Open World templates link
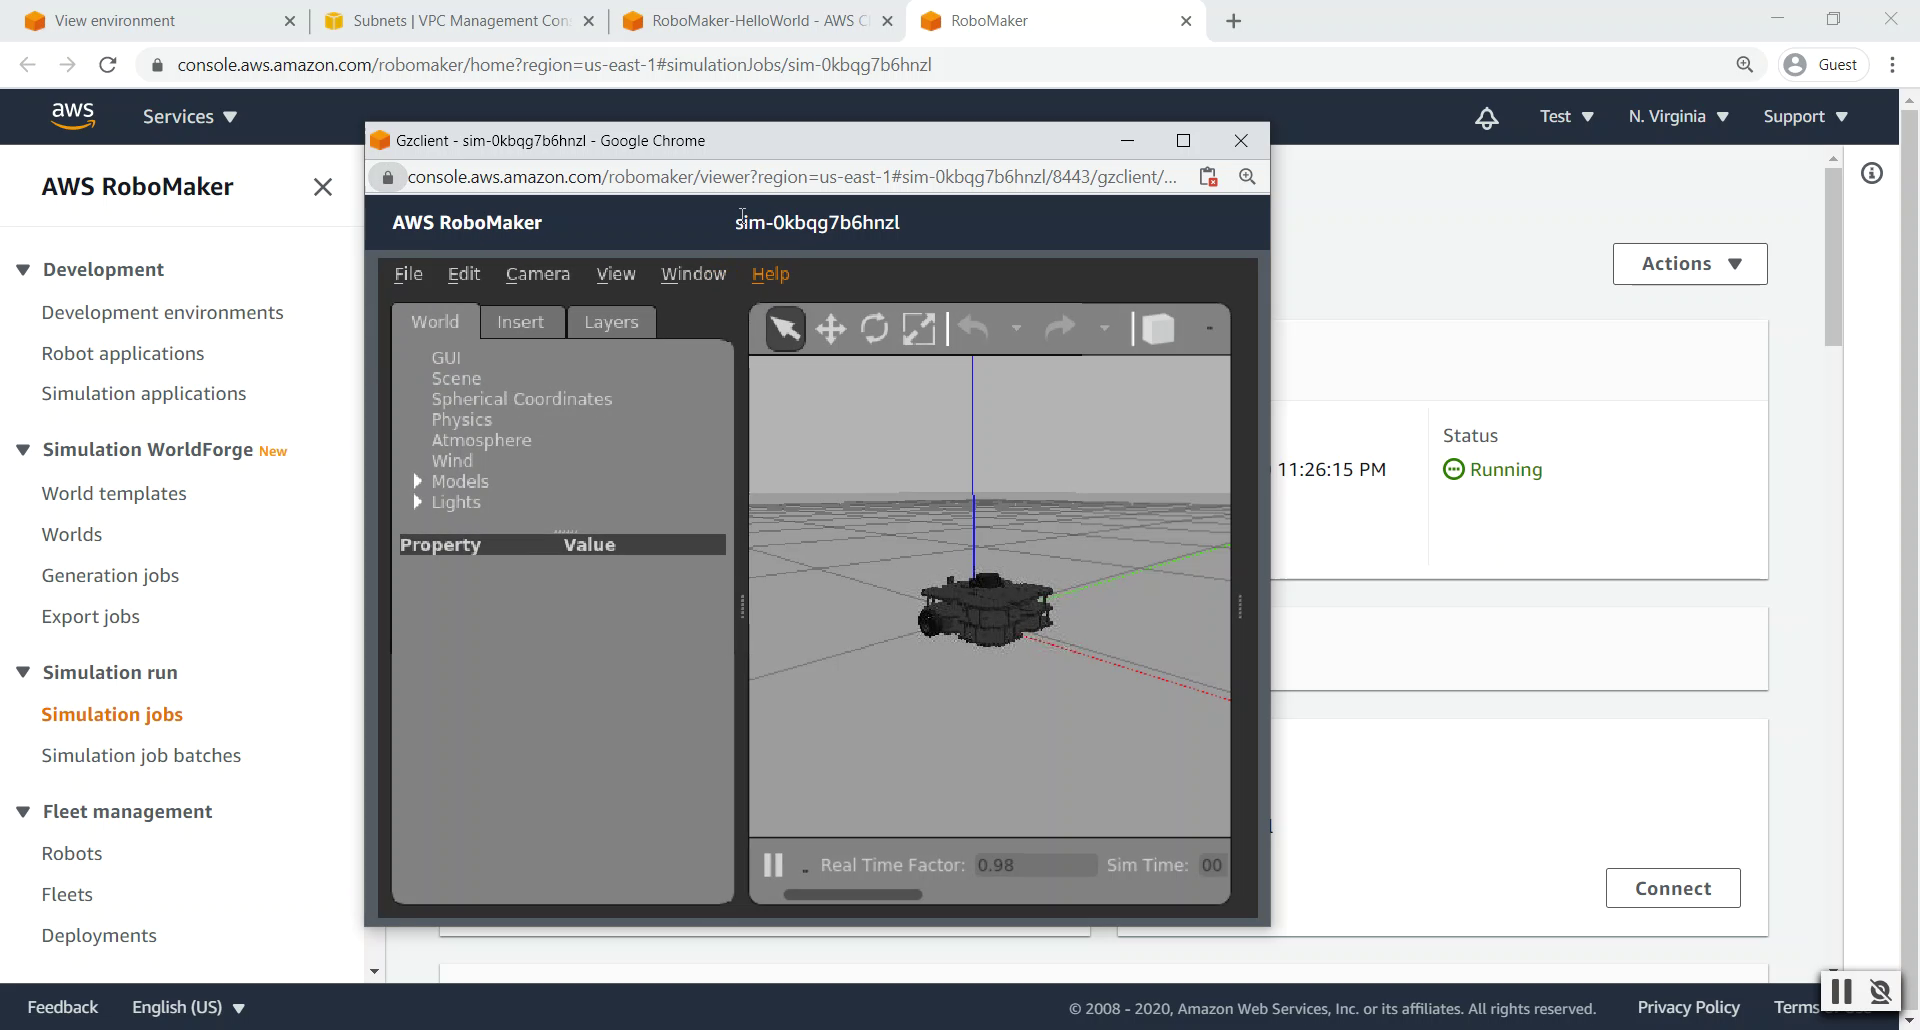The image size is (1920, 1030). (114, 494)
